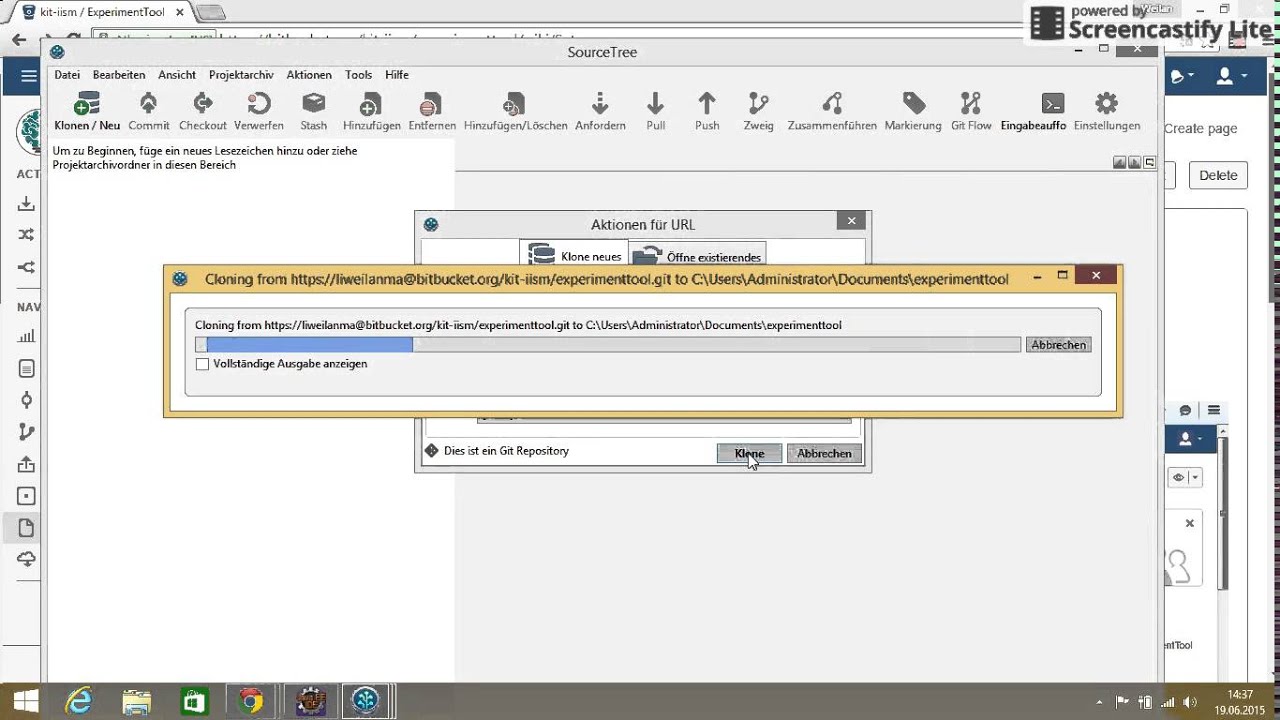Click Bitbucket sidebar pull requests icon
1280x720 pixels.
click(x=26, y=464)
